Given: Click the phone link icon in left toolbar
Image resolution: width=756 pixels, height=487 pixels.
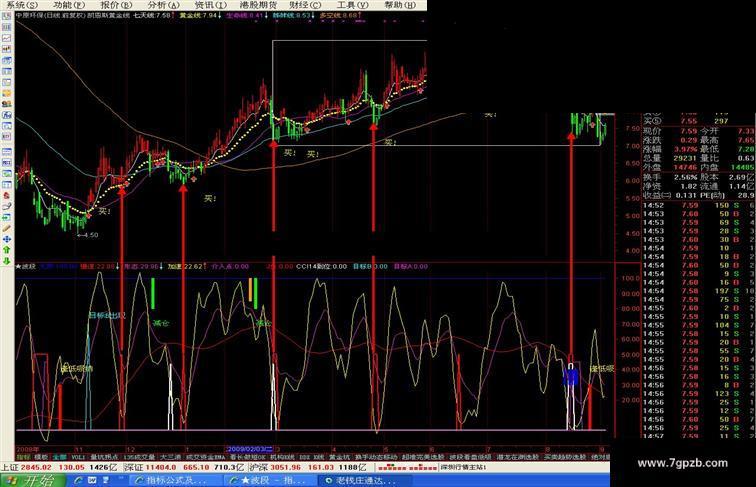Looking at the screenshot, I should point(7,206).
